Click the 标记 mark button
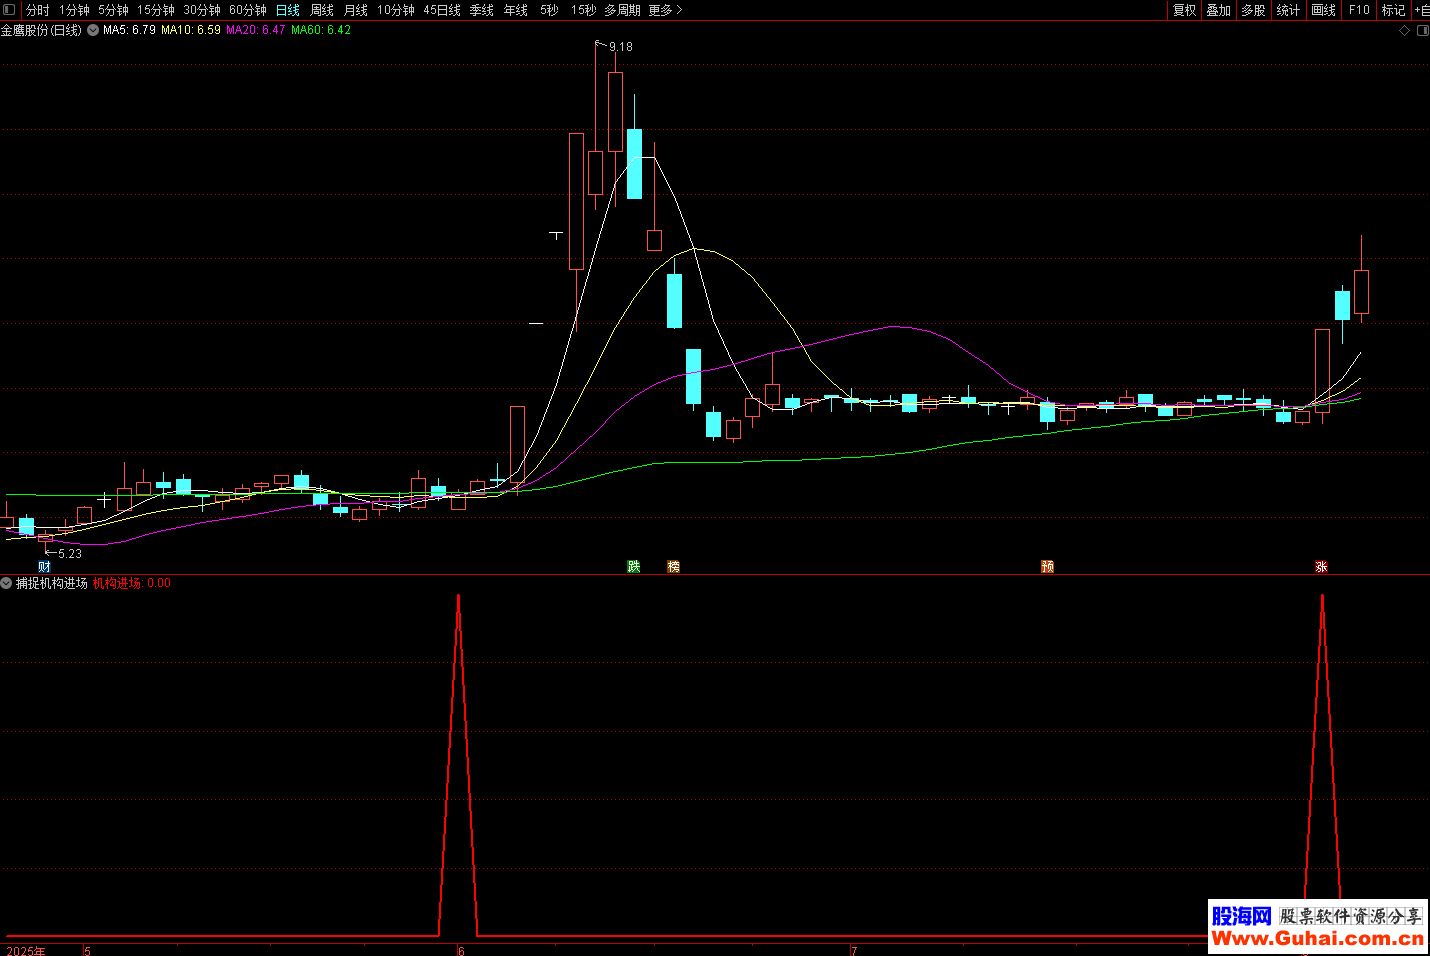 pyautogui.click(x=1394, y=10)
